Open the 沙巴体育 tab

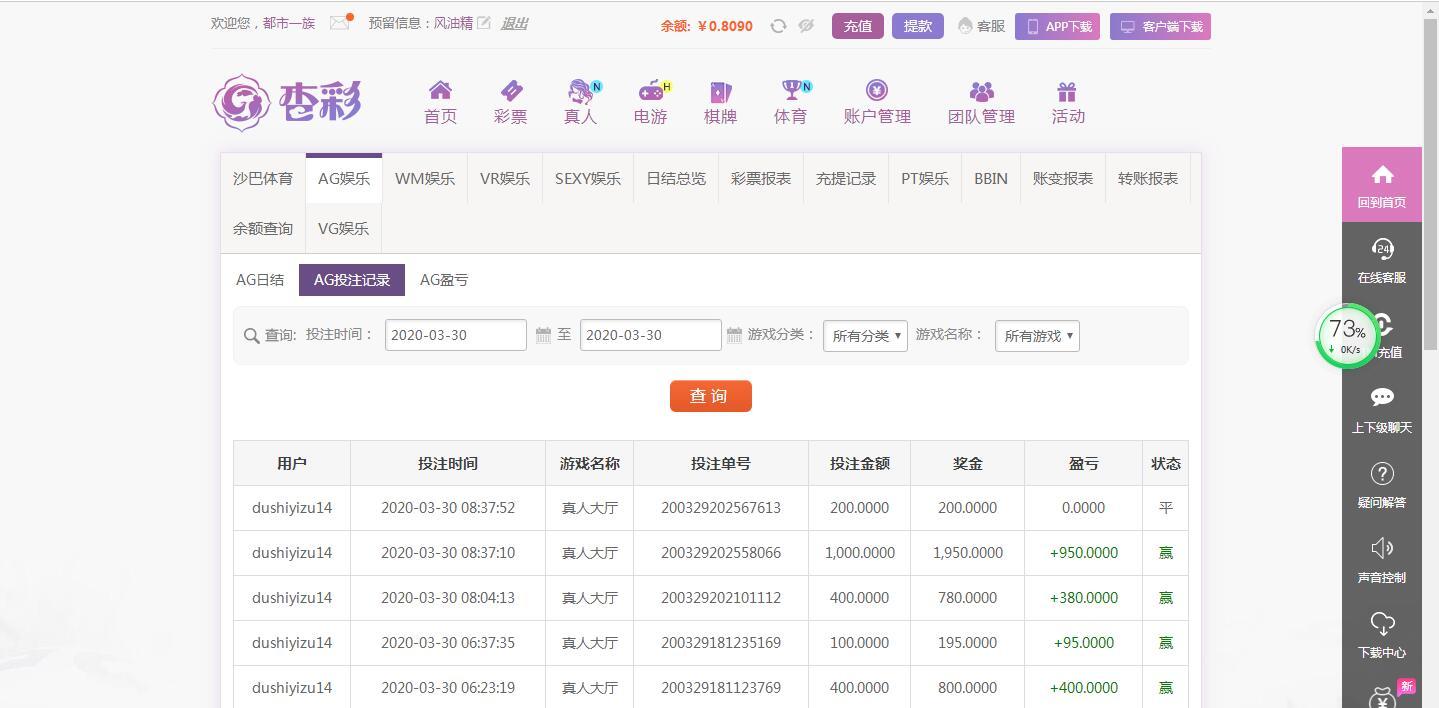pyautogui.click(x=262, y=178)
